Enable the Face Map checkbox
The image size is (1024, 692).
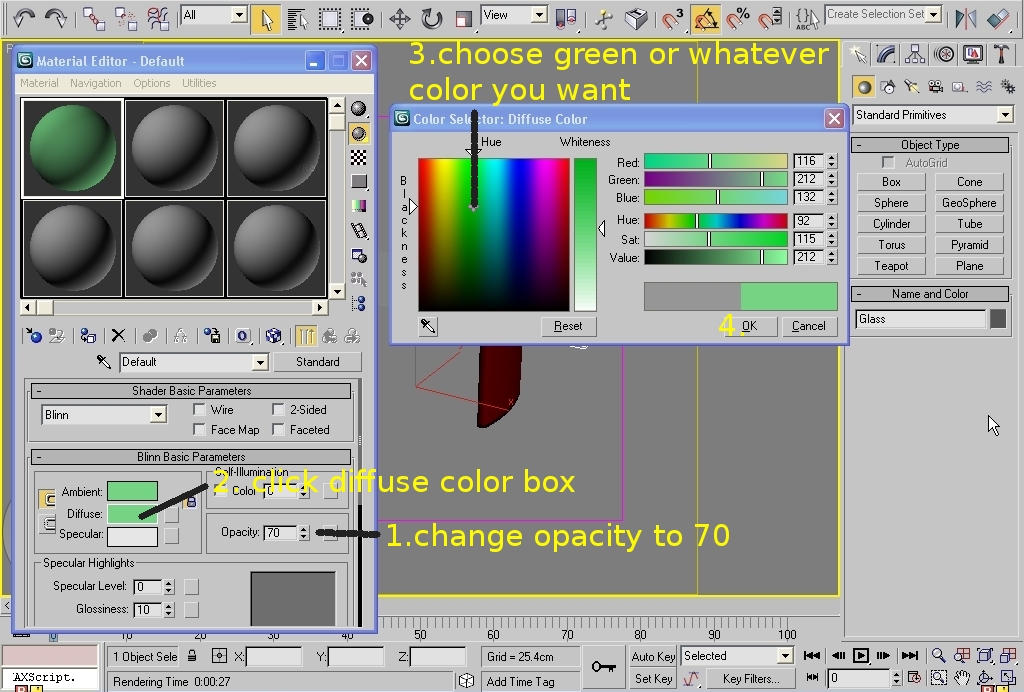pyautogui.click(x=200, y=430)
